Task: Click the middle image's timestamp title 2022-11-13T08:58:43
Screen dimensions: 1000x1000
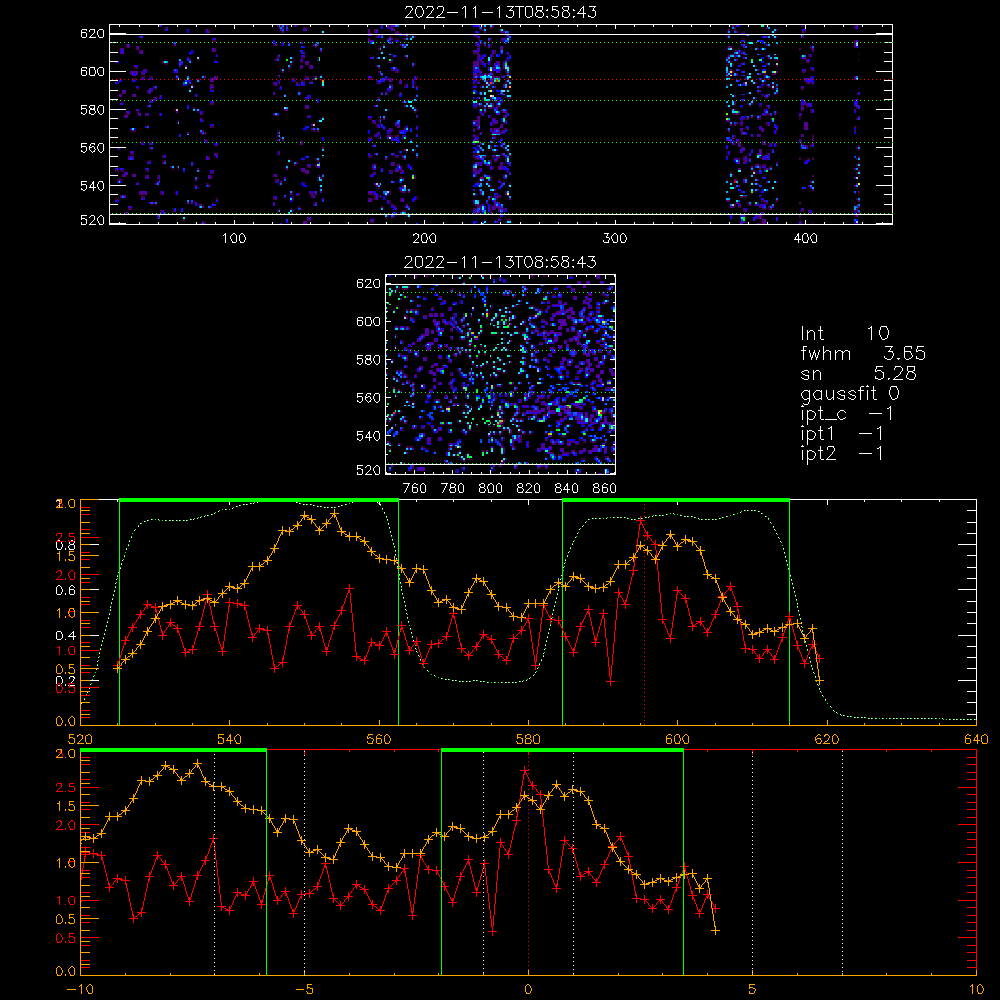Action: [x=501, y=262]
